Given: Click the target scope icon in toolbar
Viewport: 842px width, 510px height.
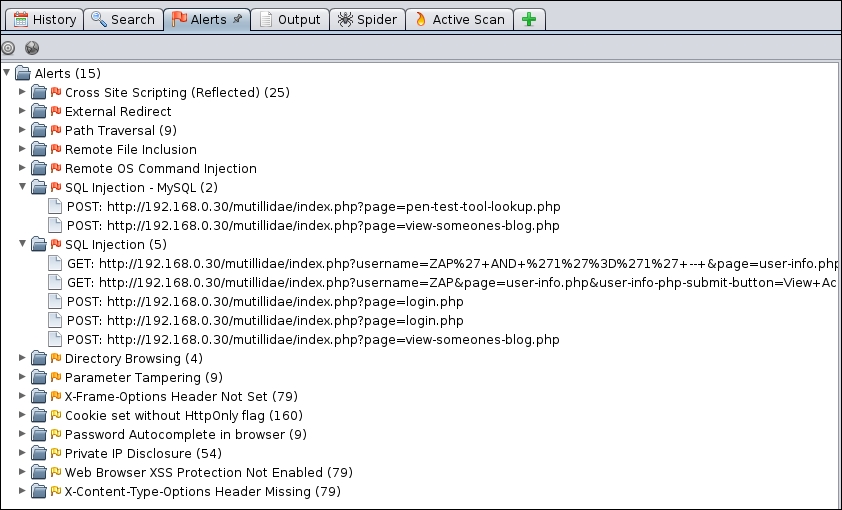Looking at the screenshot, I should point(8,48).
